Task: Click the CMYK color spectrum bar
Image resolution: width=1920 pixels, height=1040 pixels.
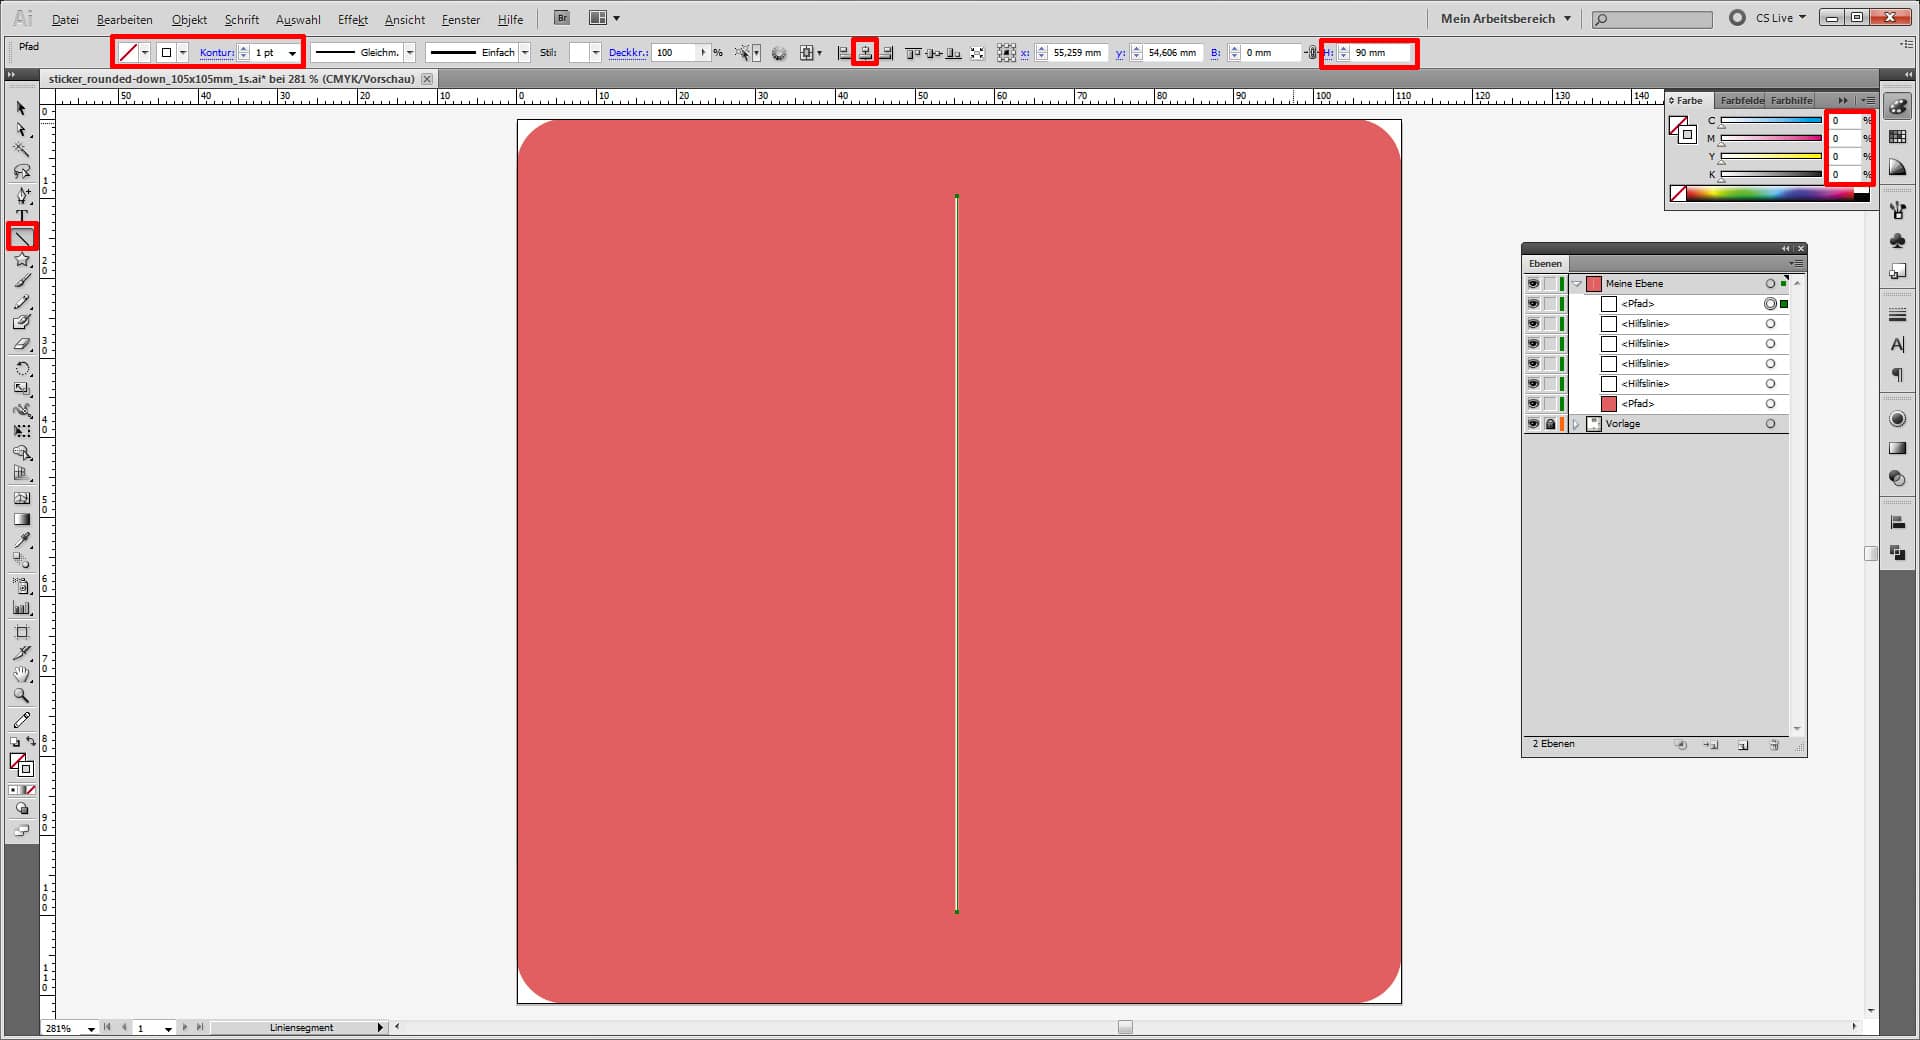Action: point(1770,194)
